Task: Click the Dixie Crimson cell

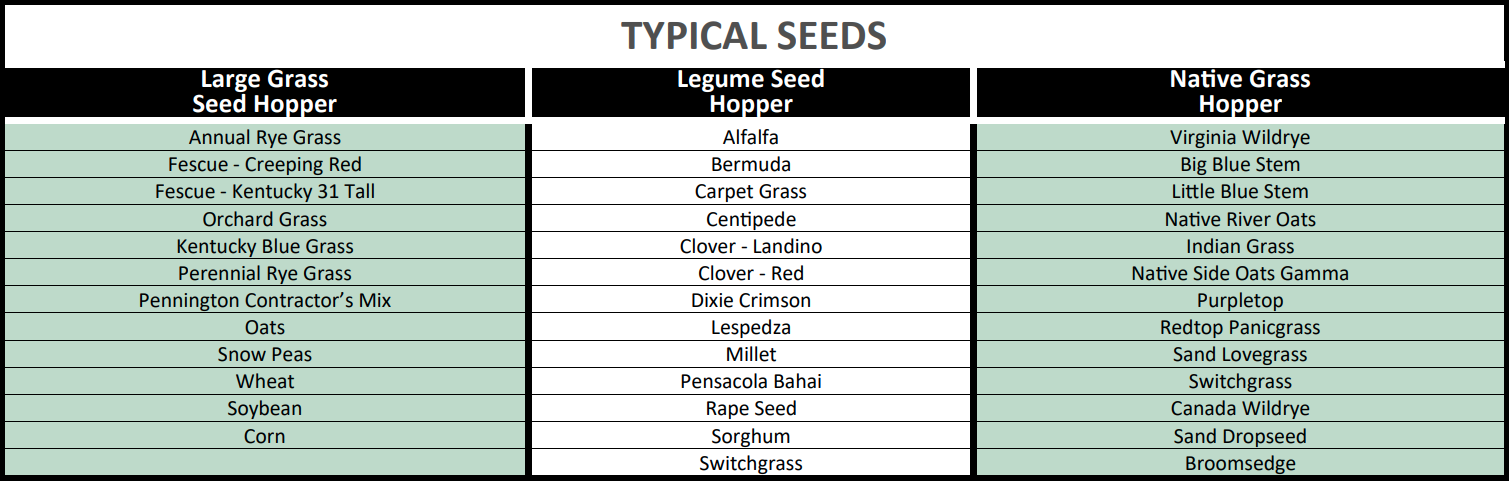Action: 751,300
